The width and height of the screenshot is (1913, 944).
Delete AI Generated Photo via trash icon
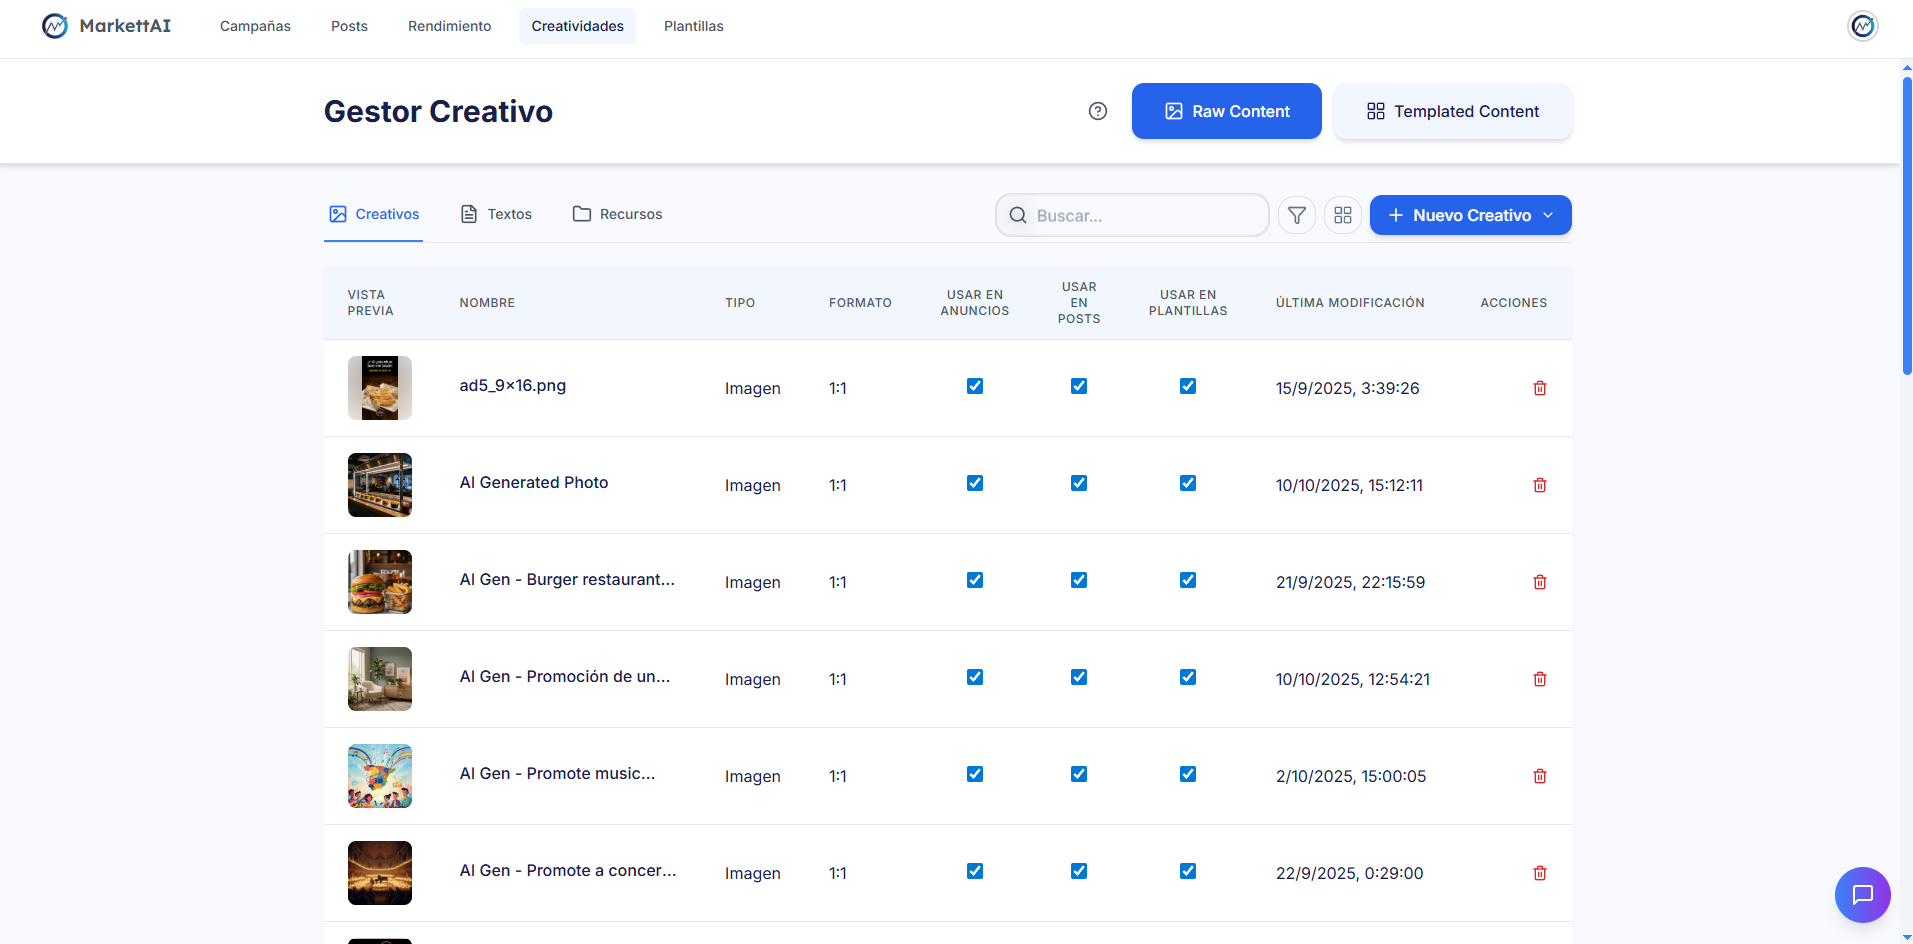pyautogui.click(x=1540, y=485)
